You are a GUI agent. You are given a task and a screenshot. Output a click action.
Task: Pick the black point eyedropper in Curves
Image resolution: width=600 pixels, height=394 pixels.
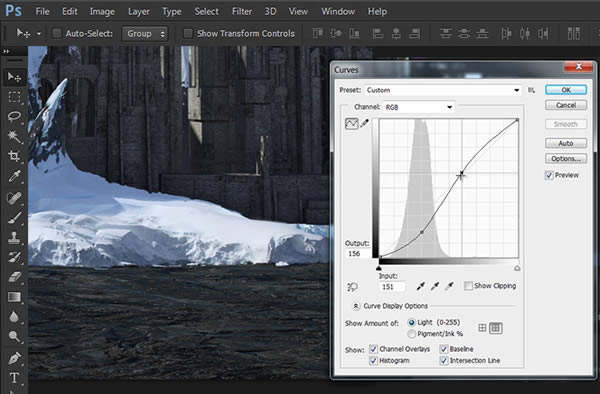[x=421, y=286]
